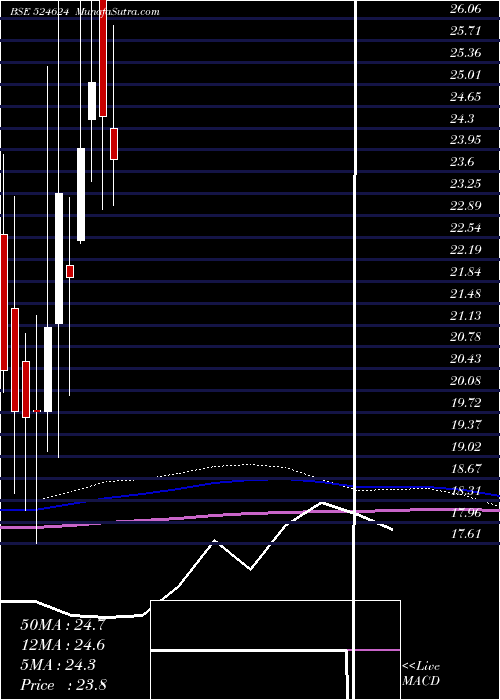The width and height of the screenshot is (500, 700).
Task: Click the 22.54 price axis label
Action: click(466, 228)
